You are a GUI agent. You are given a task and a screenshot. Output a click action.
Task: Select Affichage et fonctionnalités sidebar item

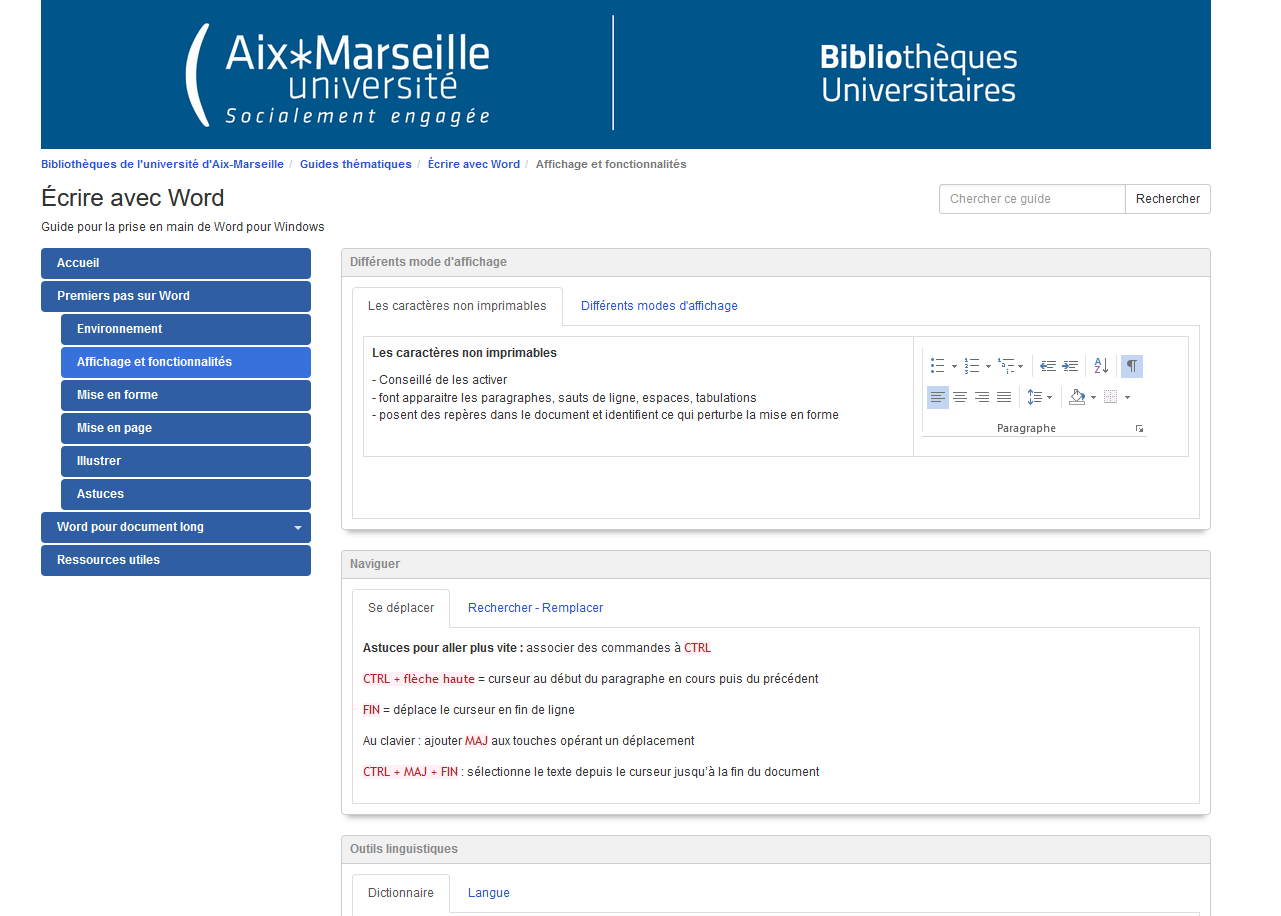pyautogui.click(x=186, y=362)
